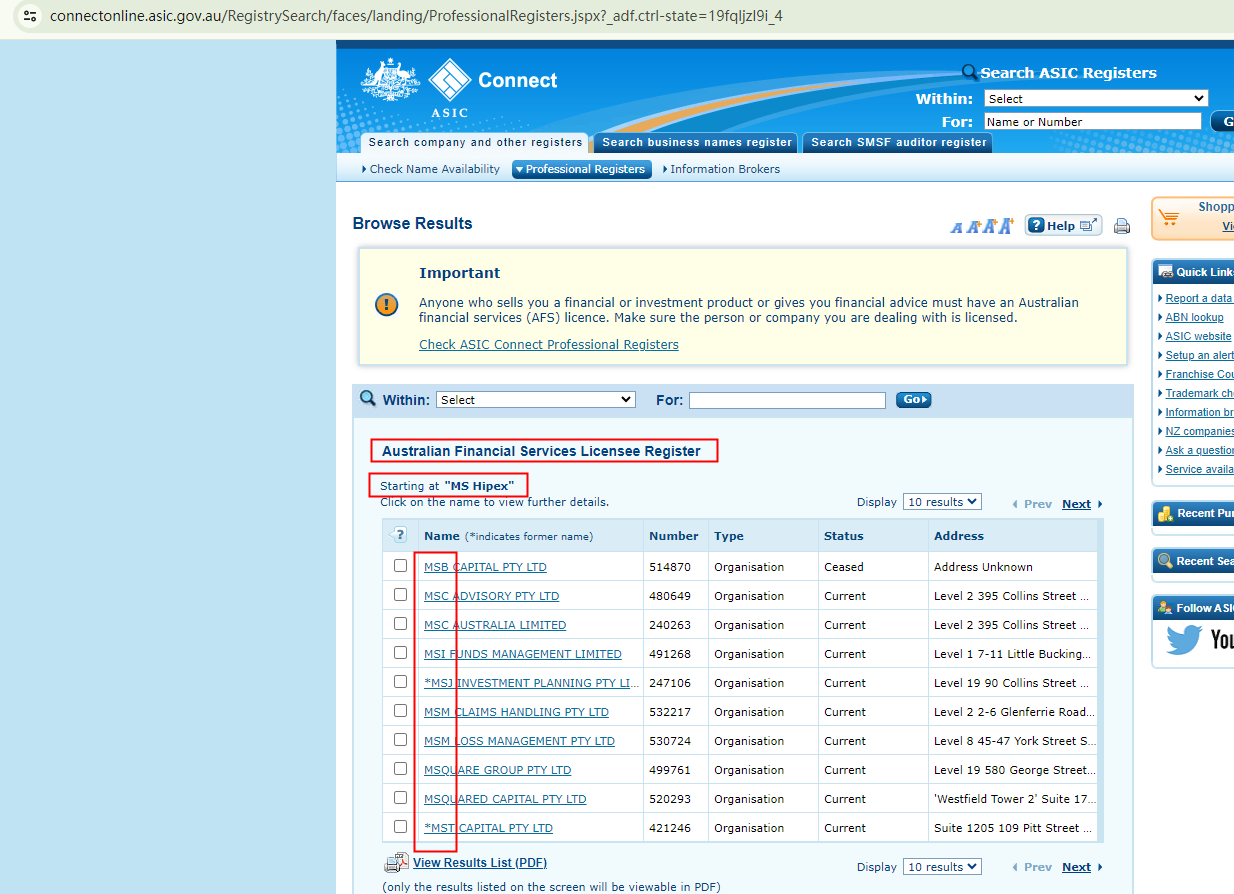Click the Recent Purchases panel icon
Viewport: 1234px width, 894px height.
(1165, 513)
